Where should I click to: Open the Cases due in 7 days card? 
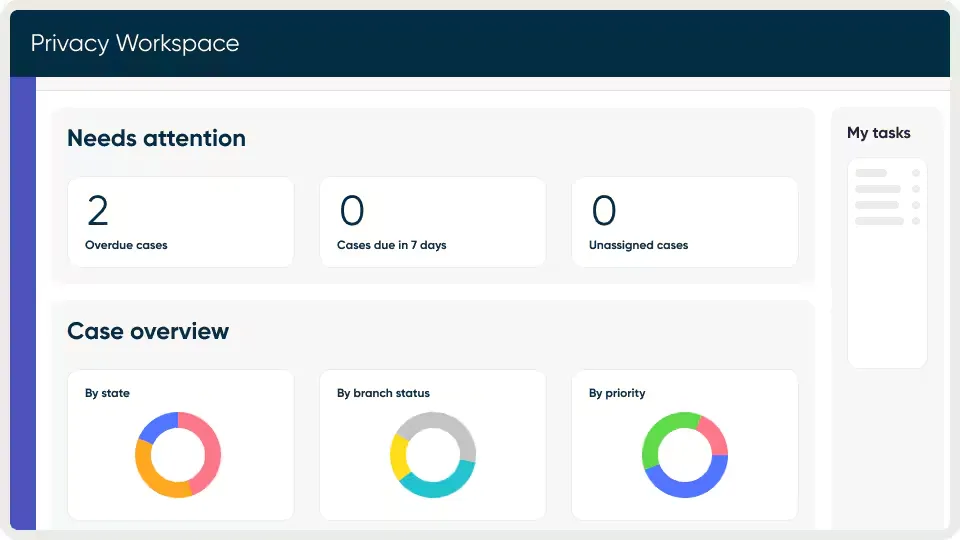pyautogui.click(x=432, y=222)
